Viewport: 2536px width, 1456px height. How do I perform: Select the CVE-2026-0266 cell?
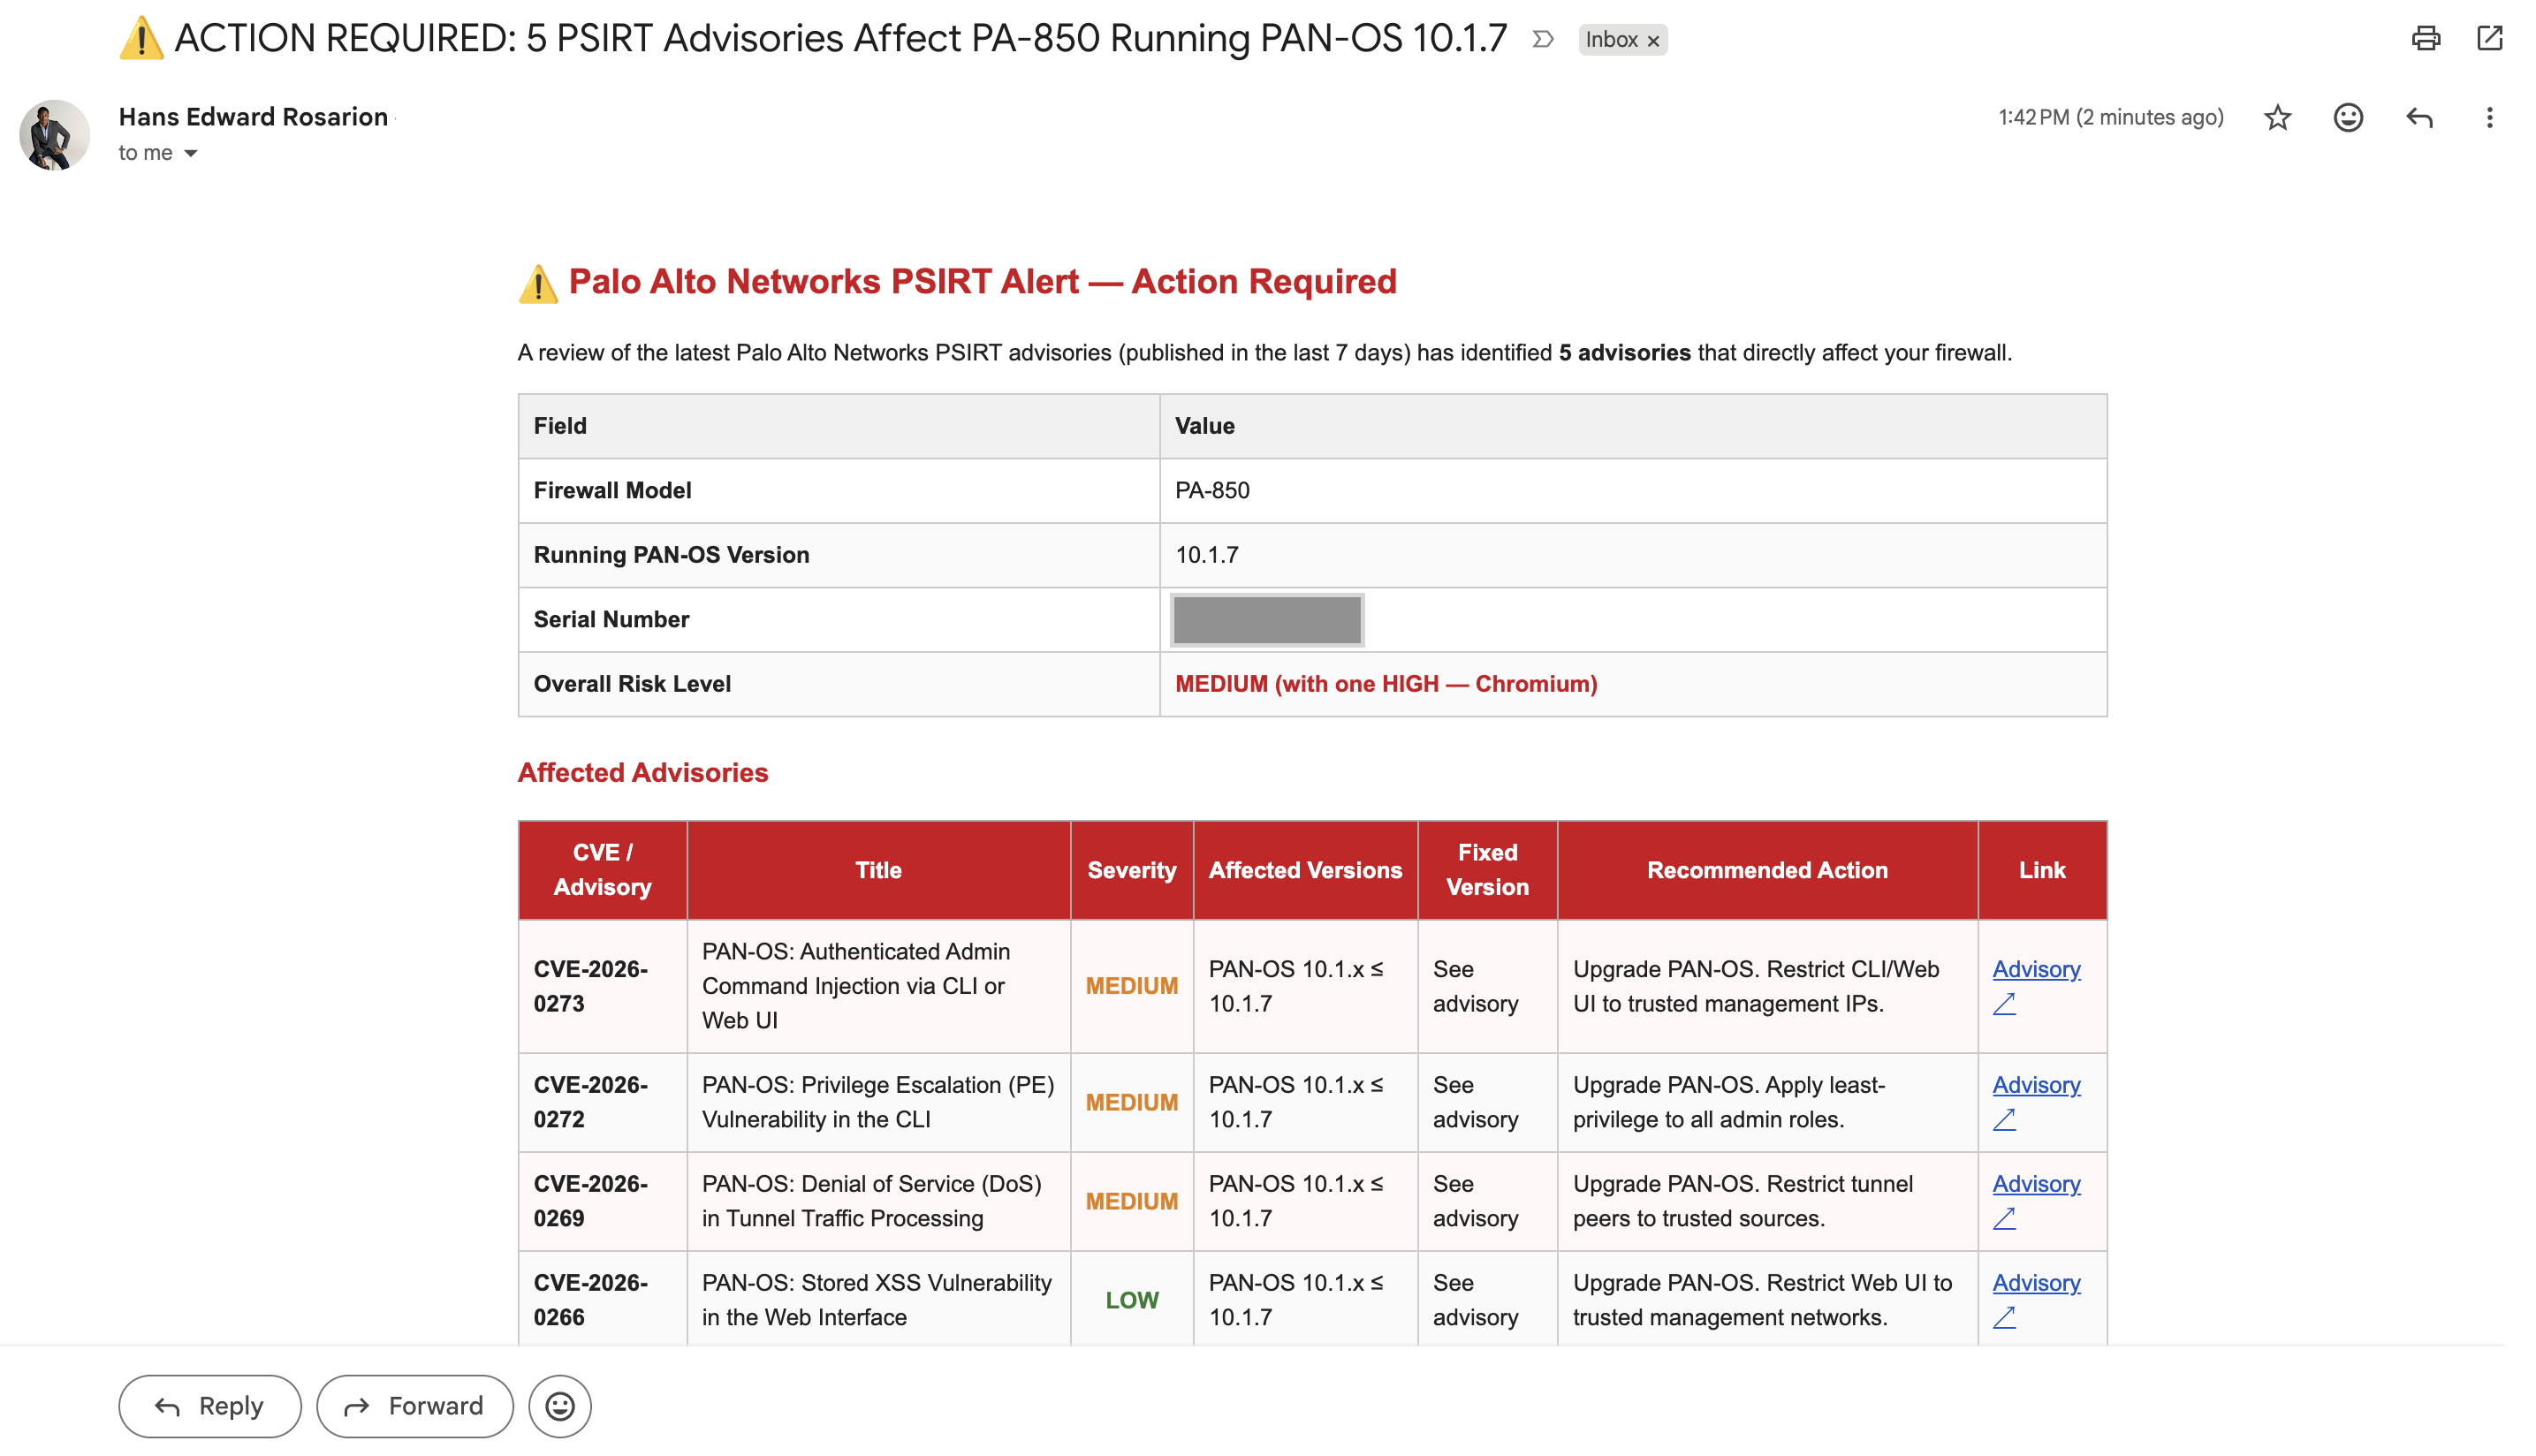pyautogui.click(x=602, y=1299)
